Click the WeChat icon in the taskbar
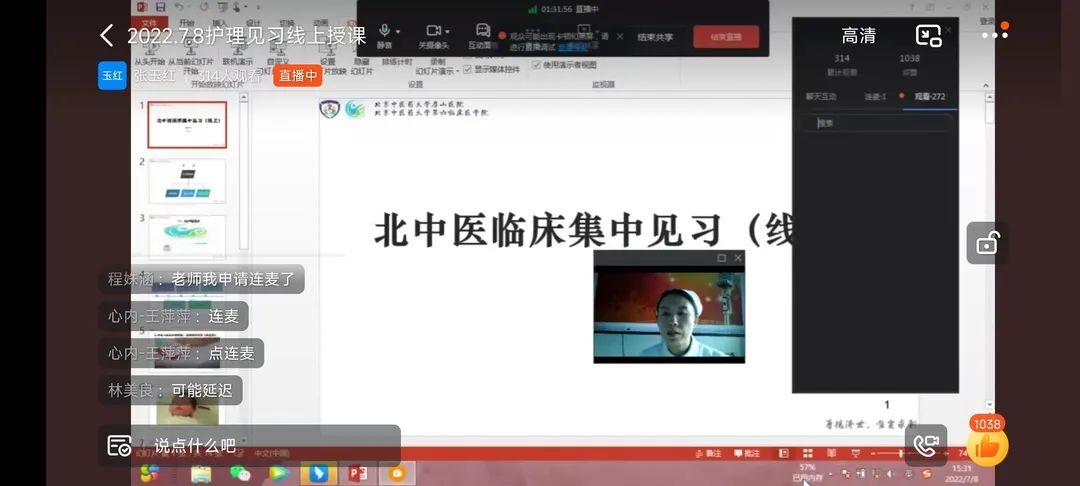The image size is (1080, 486). pos(240,473)
